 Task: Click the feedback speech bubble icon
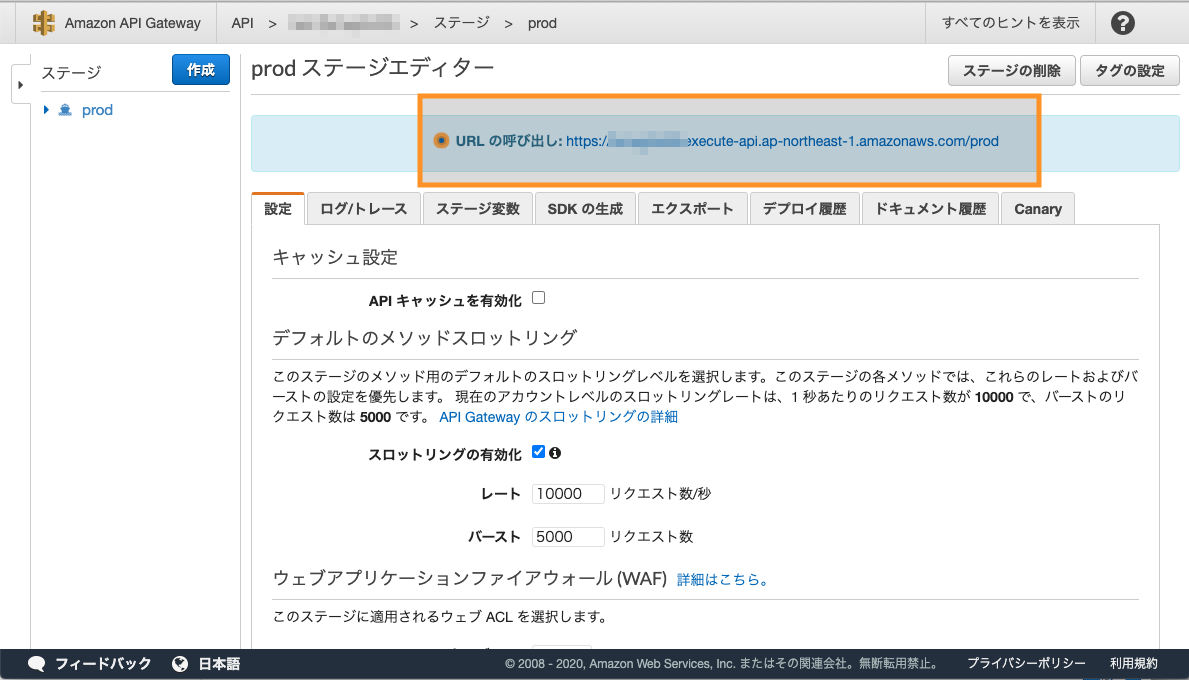(36, 664)
